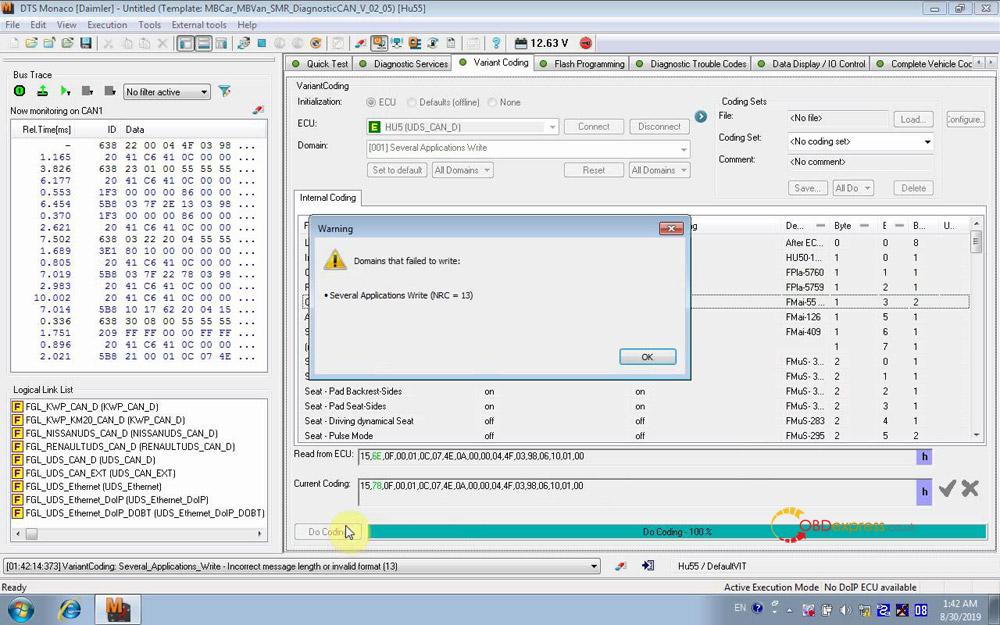The height and width of the screenshot is (625, 1000).
Task: Click the checkmark icon next to Current Coding
Action: (947, 489)
